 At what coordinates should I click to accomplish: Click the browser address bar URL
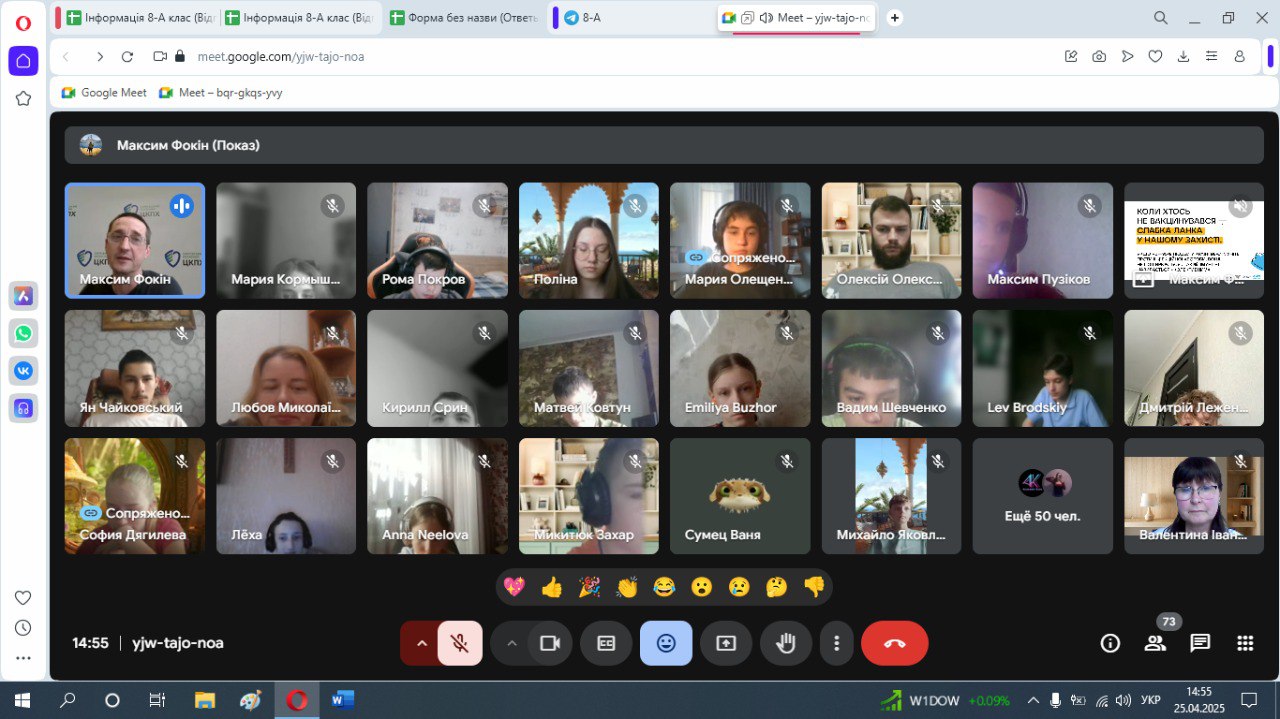(x=280, y=57)
